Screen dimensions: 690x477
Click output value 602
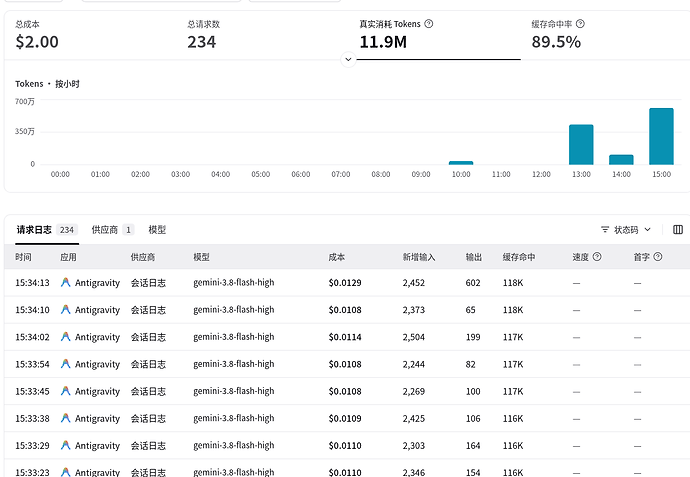473,283
